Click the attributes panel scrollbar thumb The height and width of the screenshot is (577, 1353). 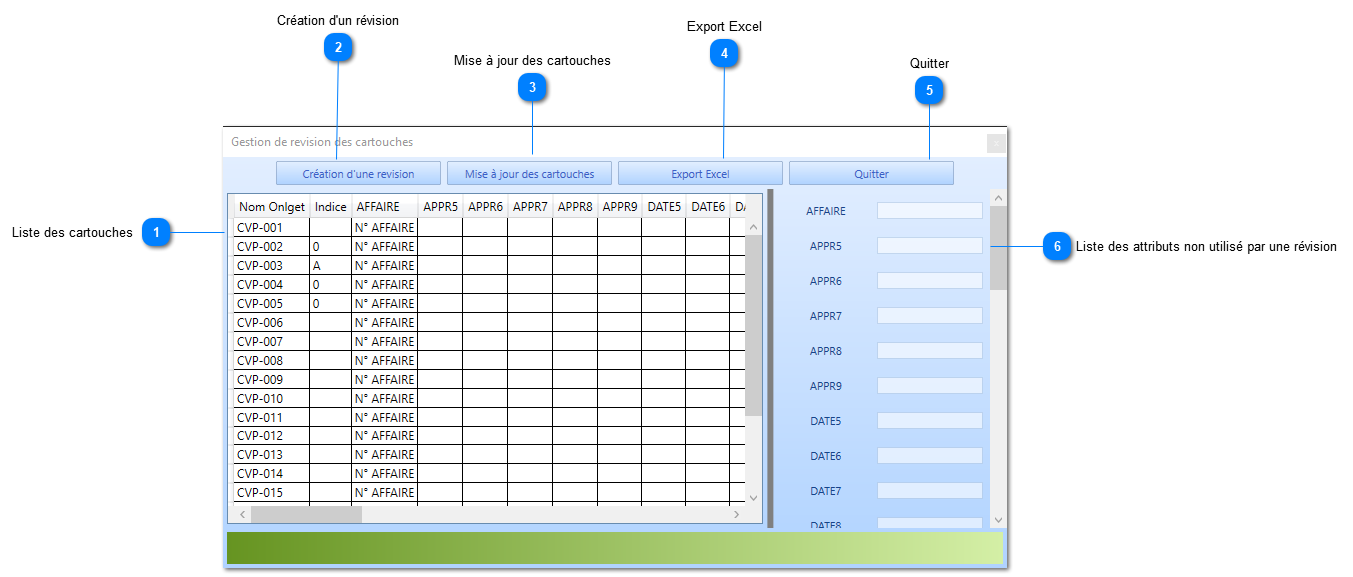[x=998, y=248]
